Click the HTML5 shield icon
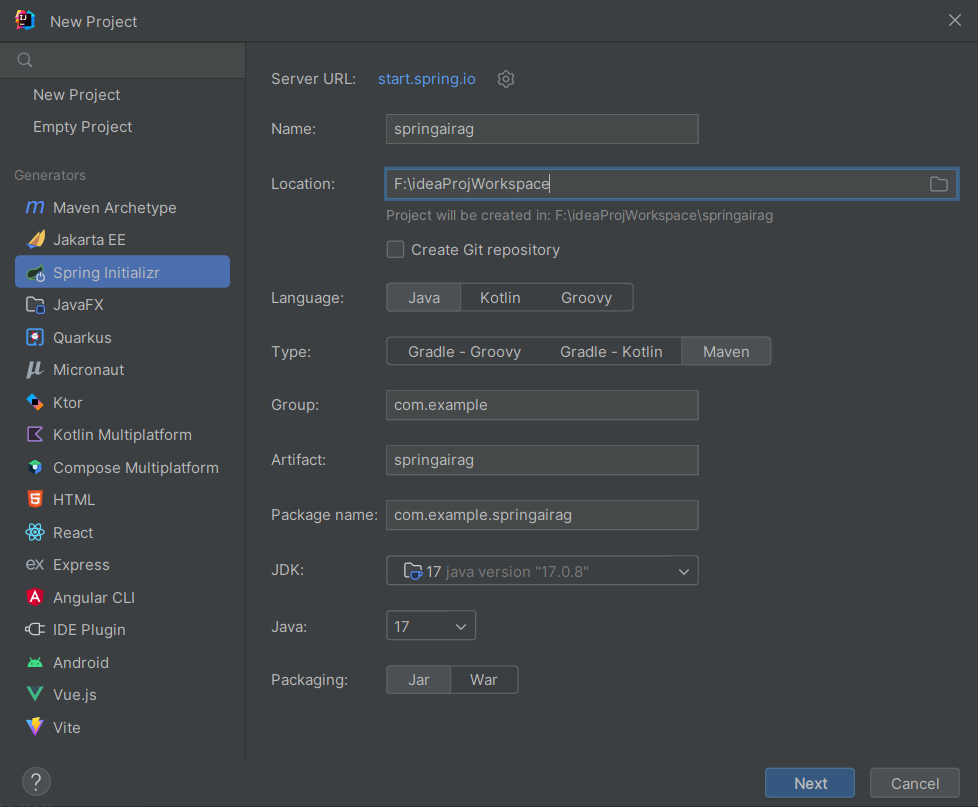The width and height of the screenshot is (978, 807). 35,500
